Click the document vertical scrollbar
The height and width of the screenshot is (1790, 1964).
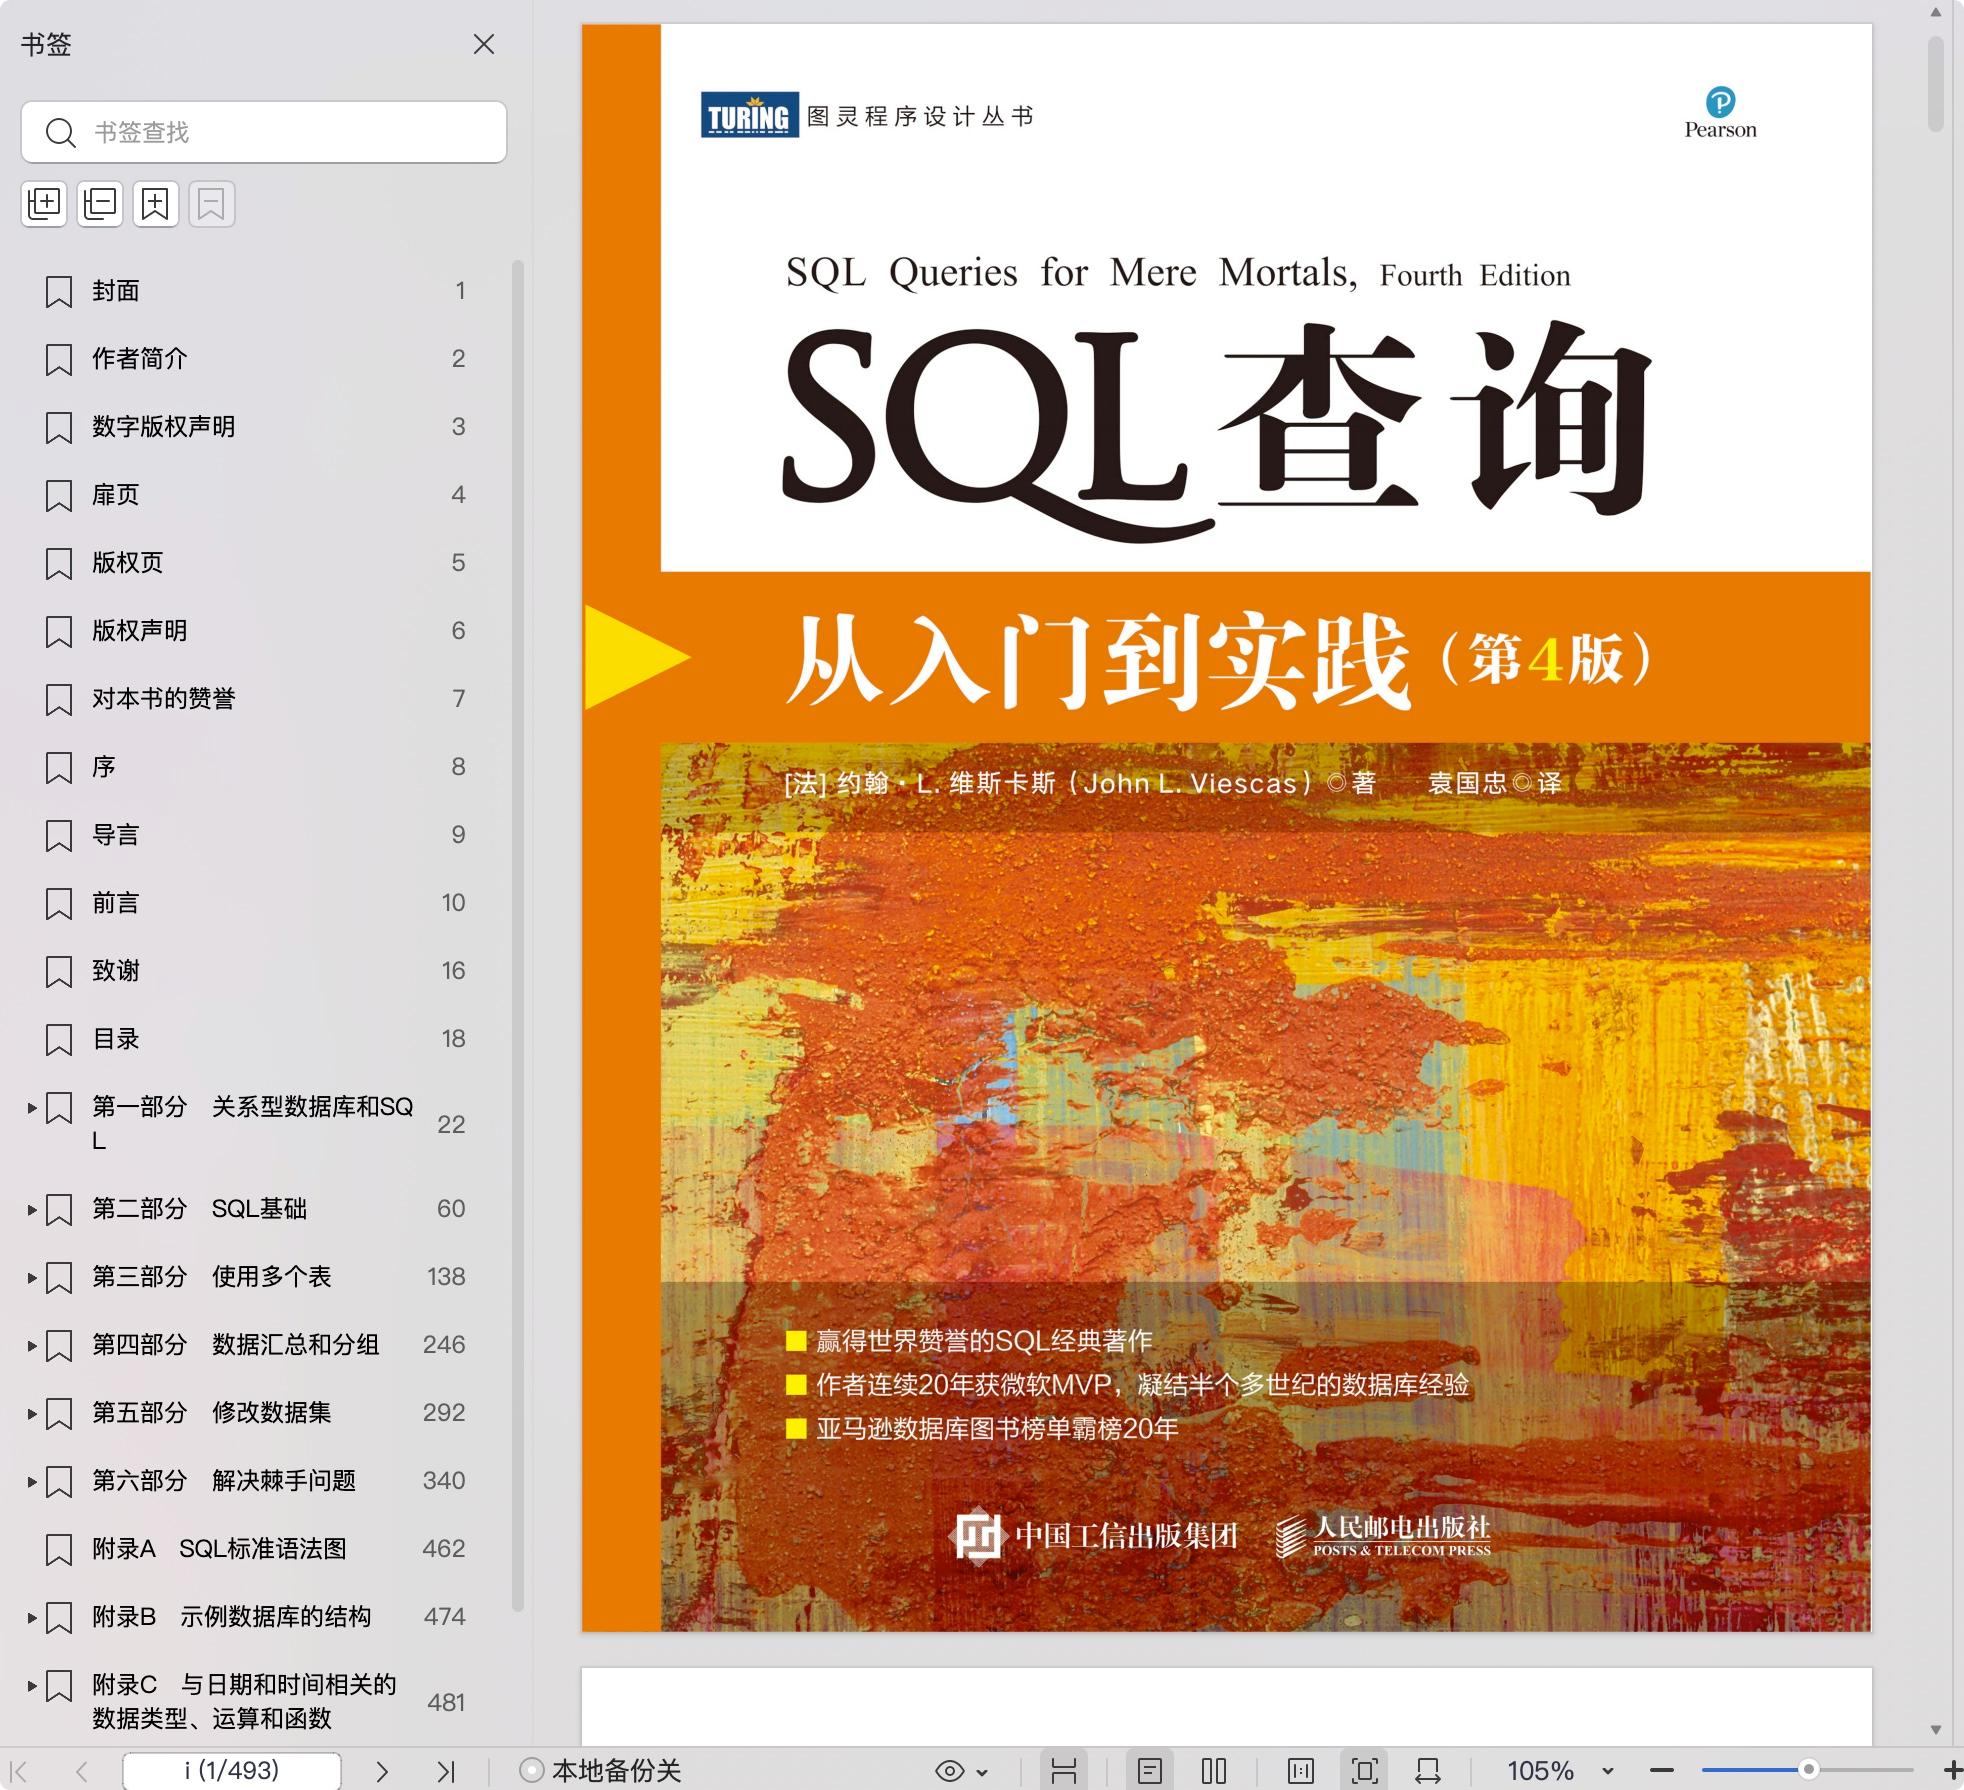(1936, 84)
